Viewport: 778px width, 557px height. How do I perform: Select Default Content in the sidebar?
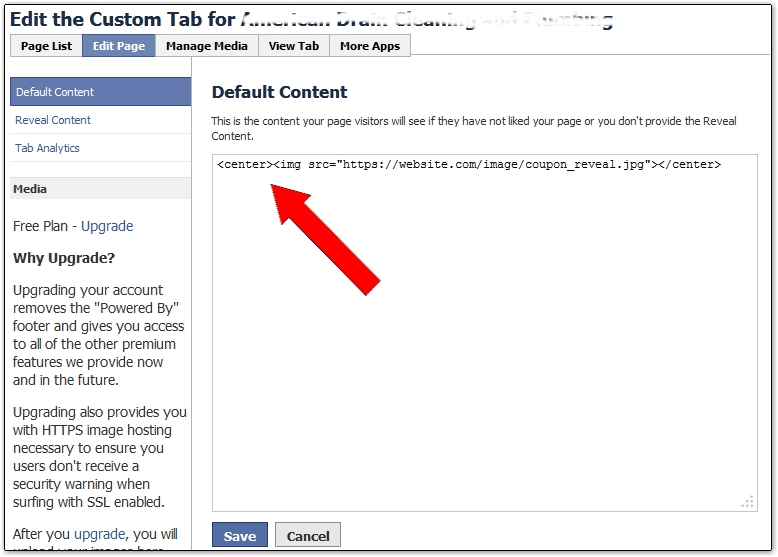coord(100,92)
